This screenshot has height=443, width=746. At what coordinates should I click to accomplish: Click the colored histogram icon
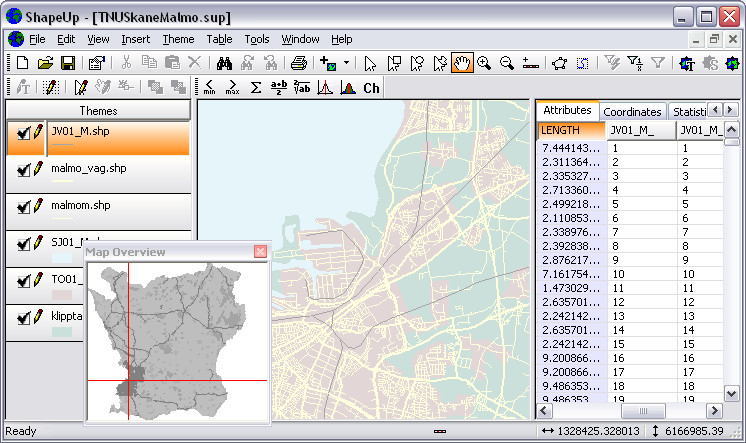coord(348,87)
